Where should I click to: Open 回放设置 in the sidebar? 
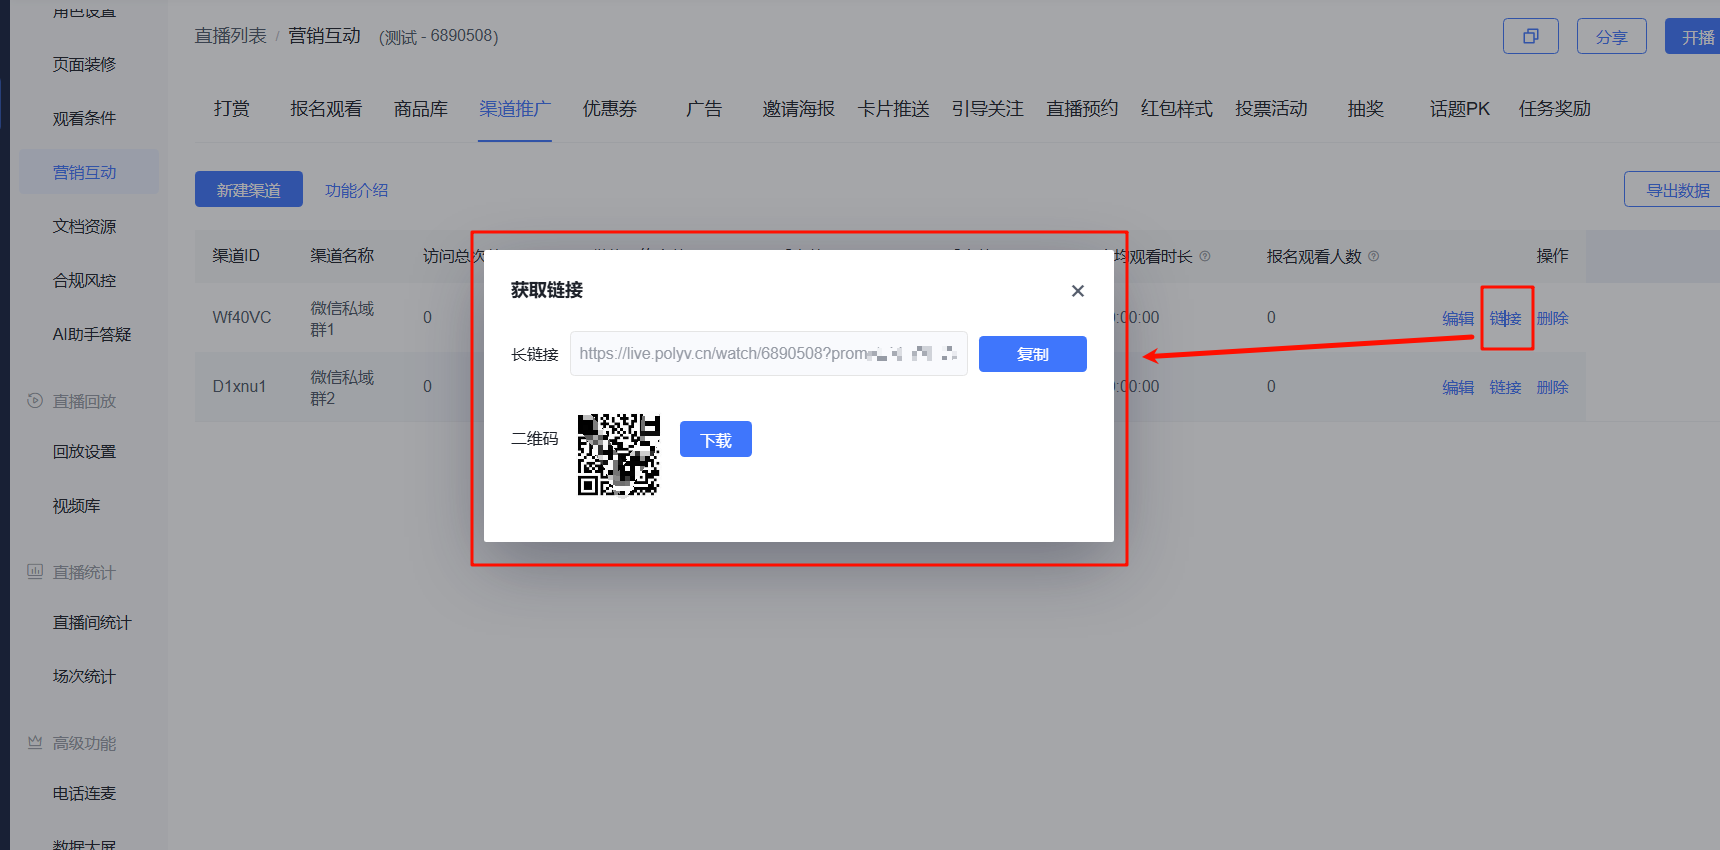tap(85, 452)
